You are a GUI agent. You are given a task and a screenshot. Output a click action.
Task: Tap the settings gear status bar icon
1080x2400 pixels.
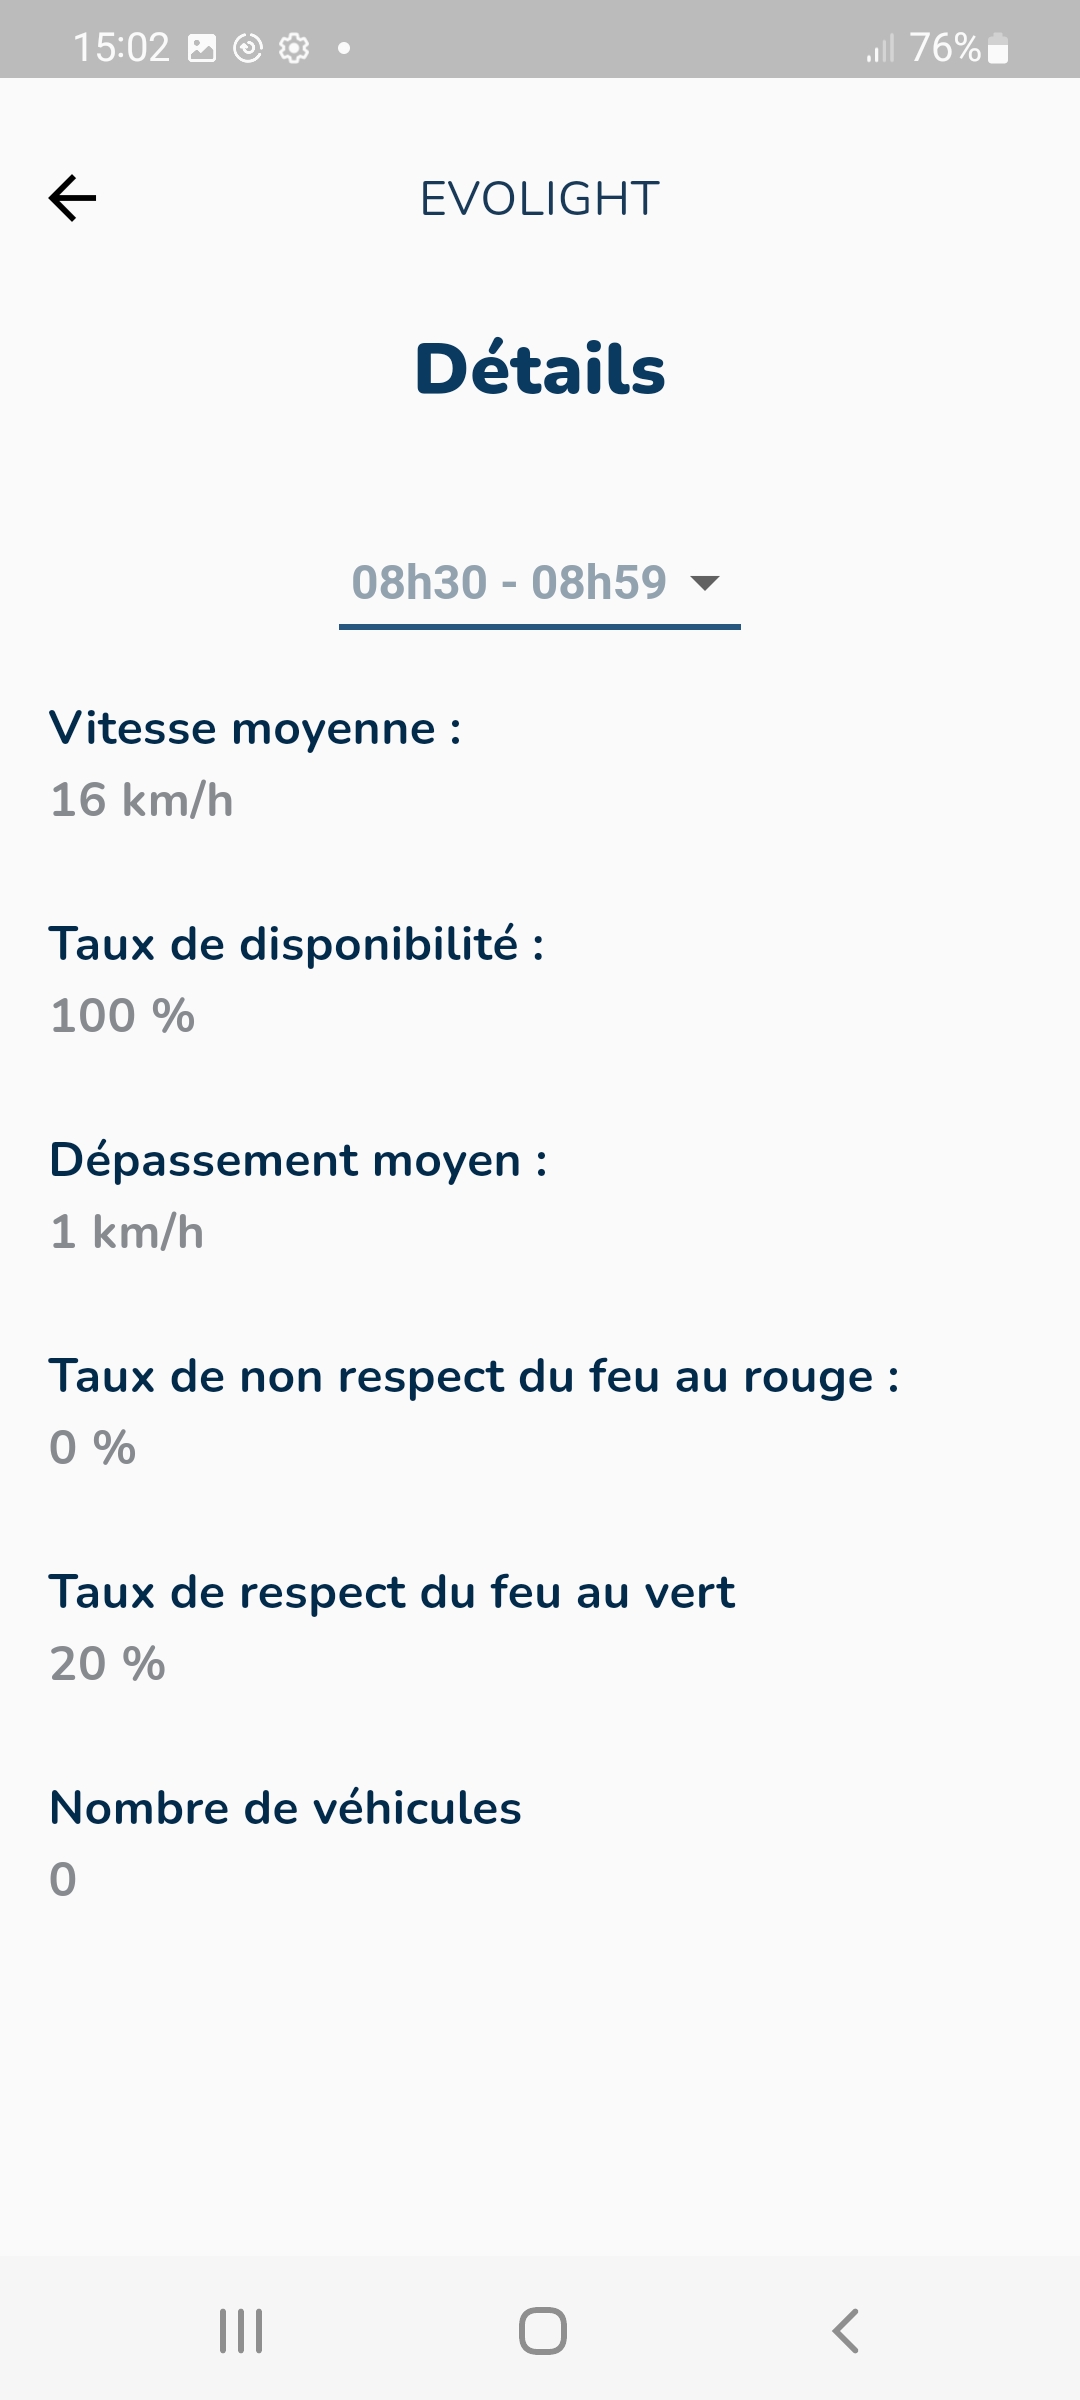pos(294,48)
